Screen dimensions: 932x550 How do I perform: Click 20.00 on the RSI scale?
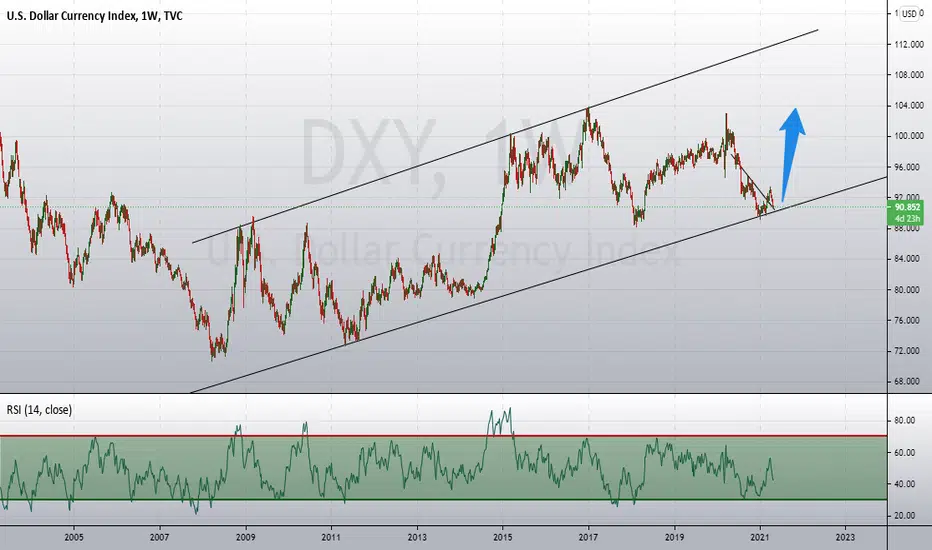pyautogui.click(x=904, y=516)
